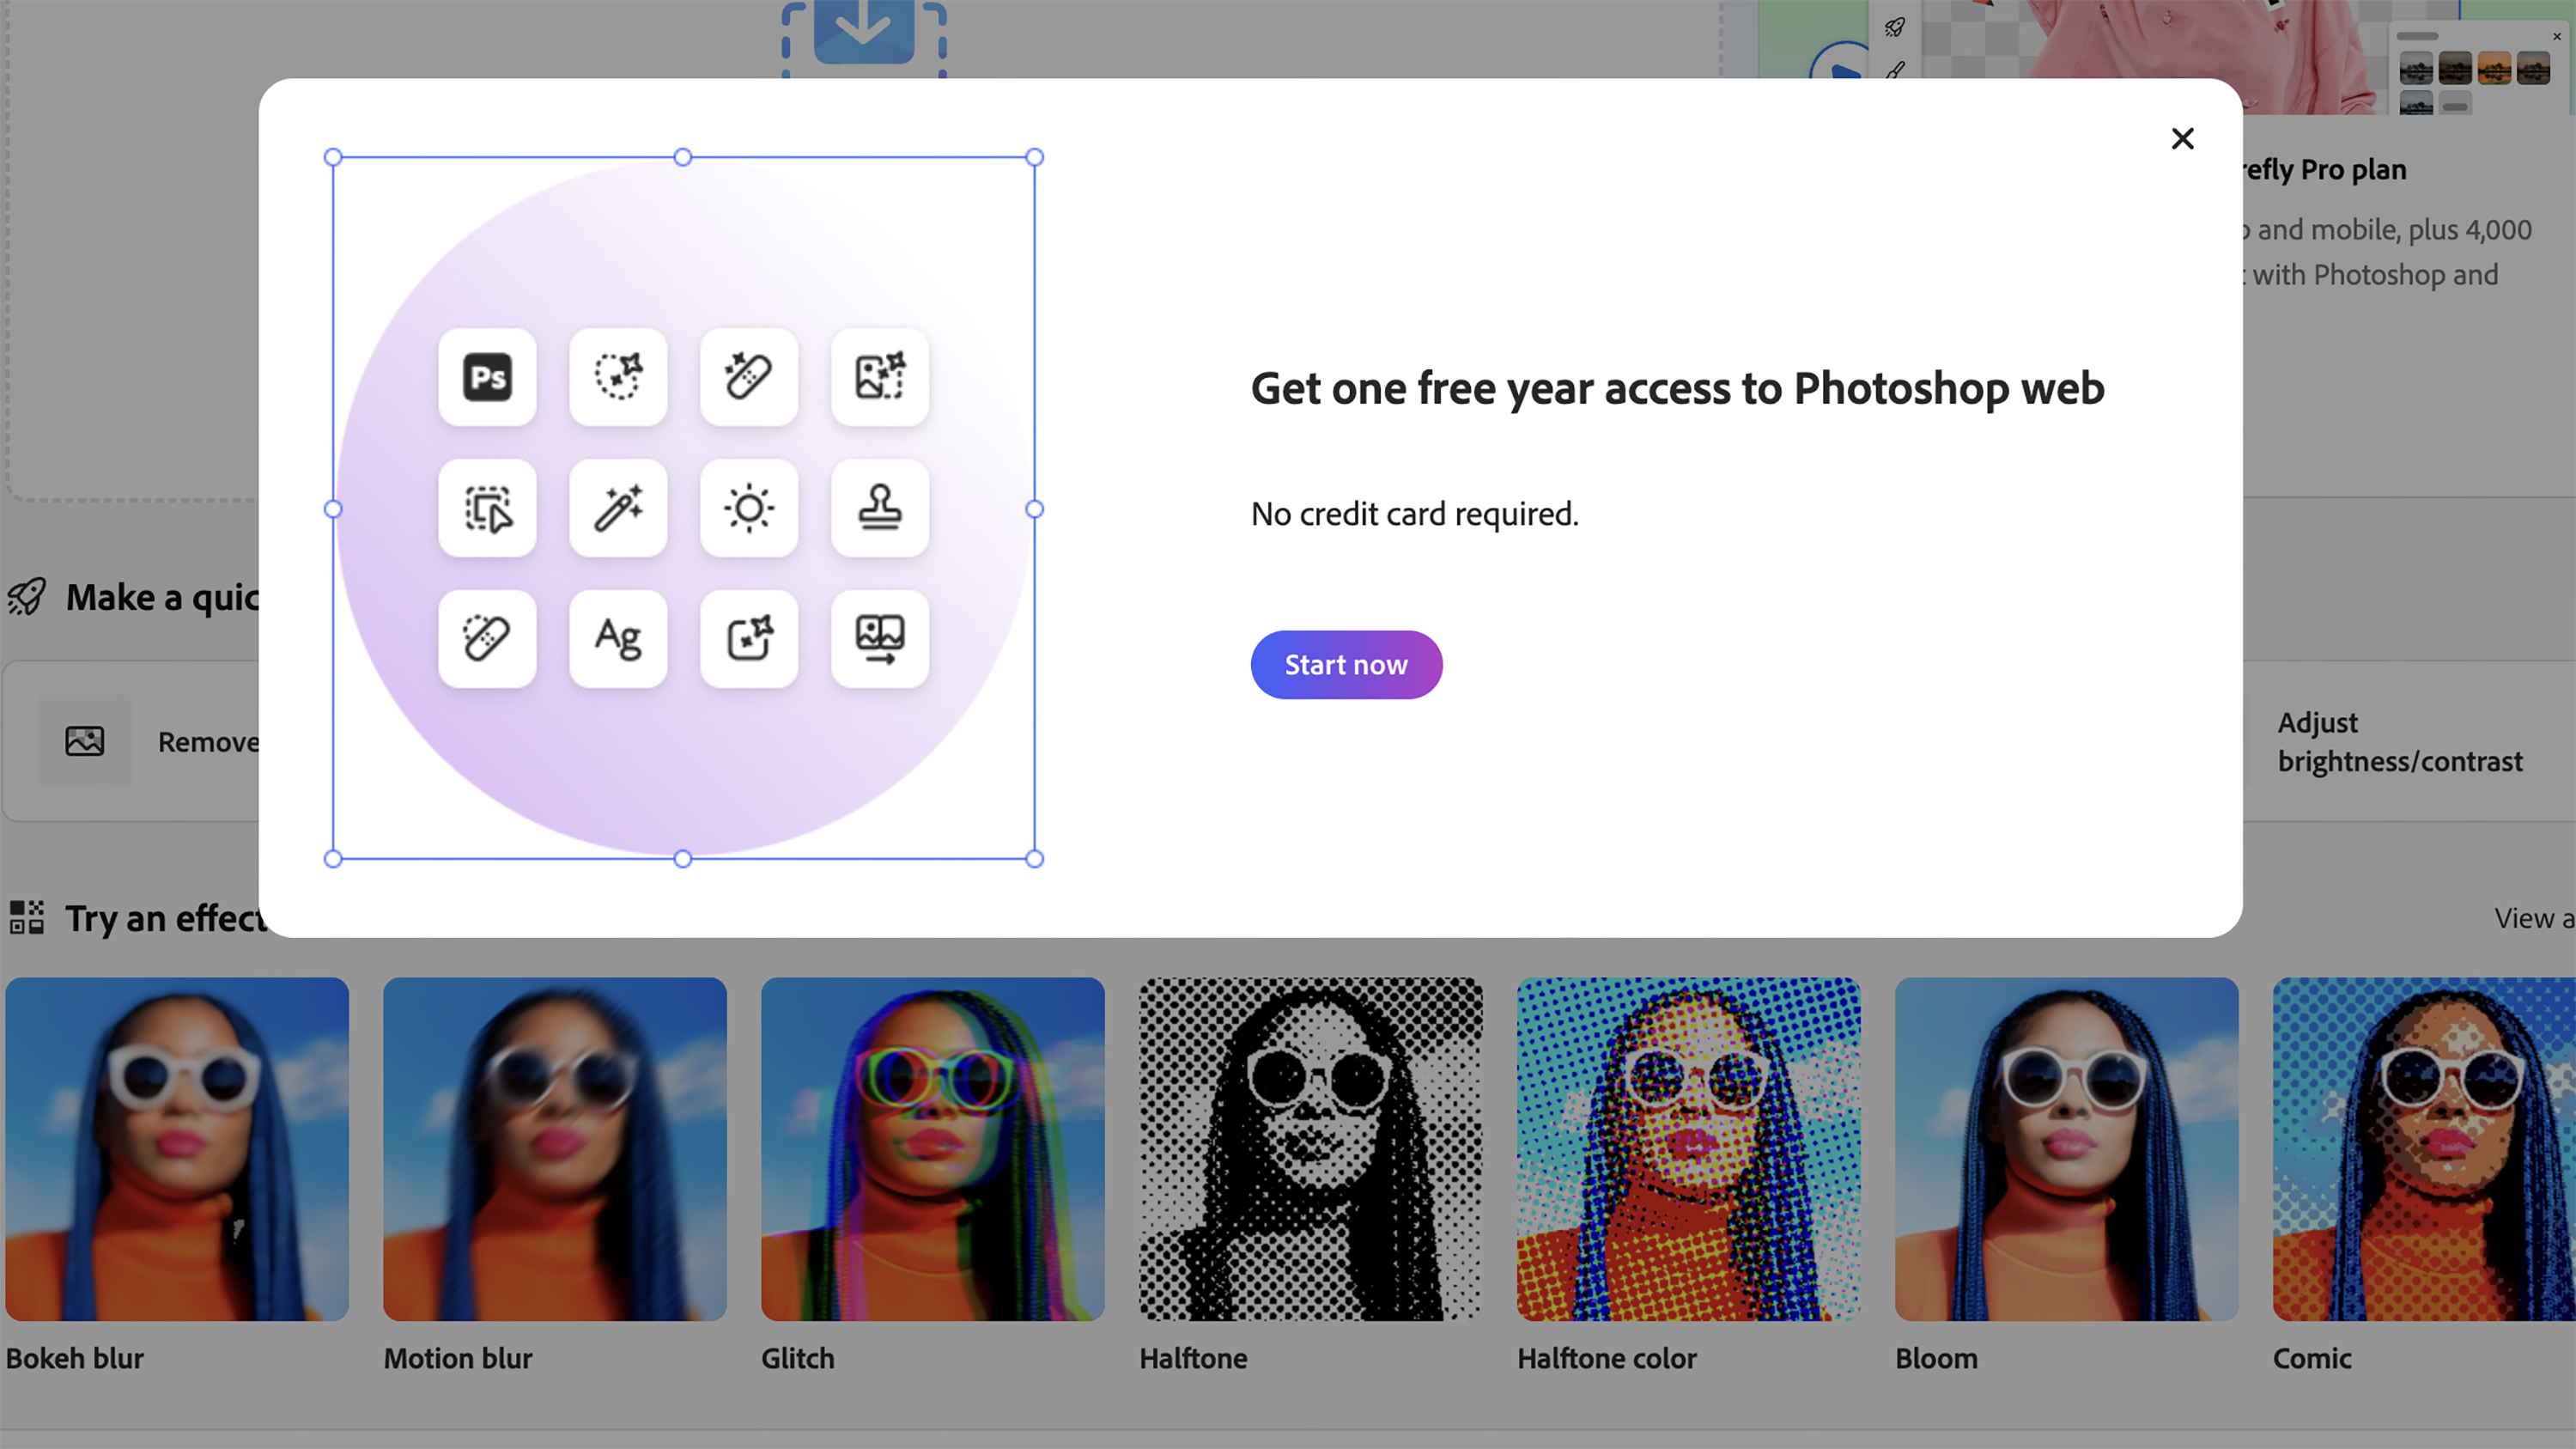Click the Start now button
Viewport: 2576px width, 1449px height.
point(1346,665)
